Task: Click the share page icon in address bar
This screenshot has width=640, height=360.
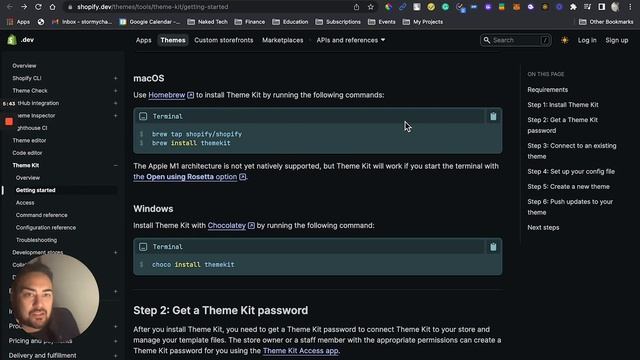Action: (356, 7)
